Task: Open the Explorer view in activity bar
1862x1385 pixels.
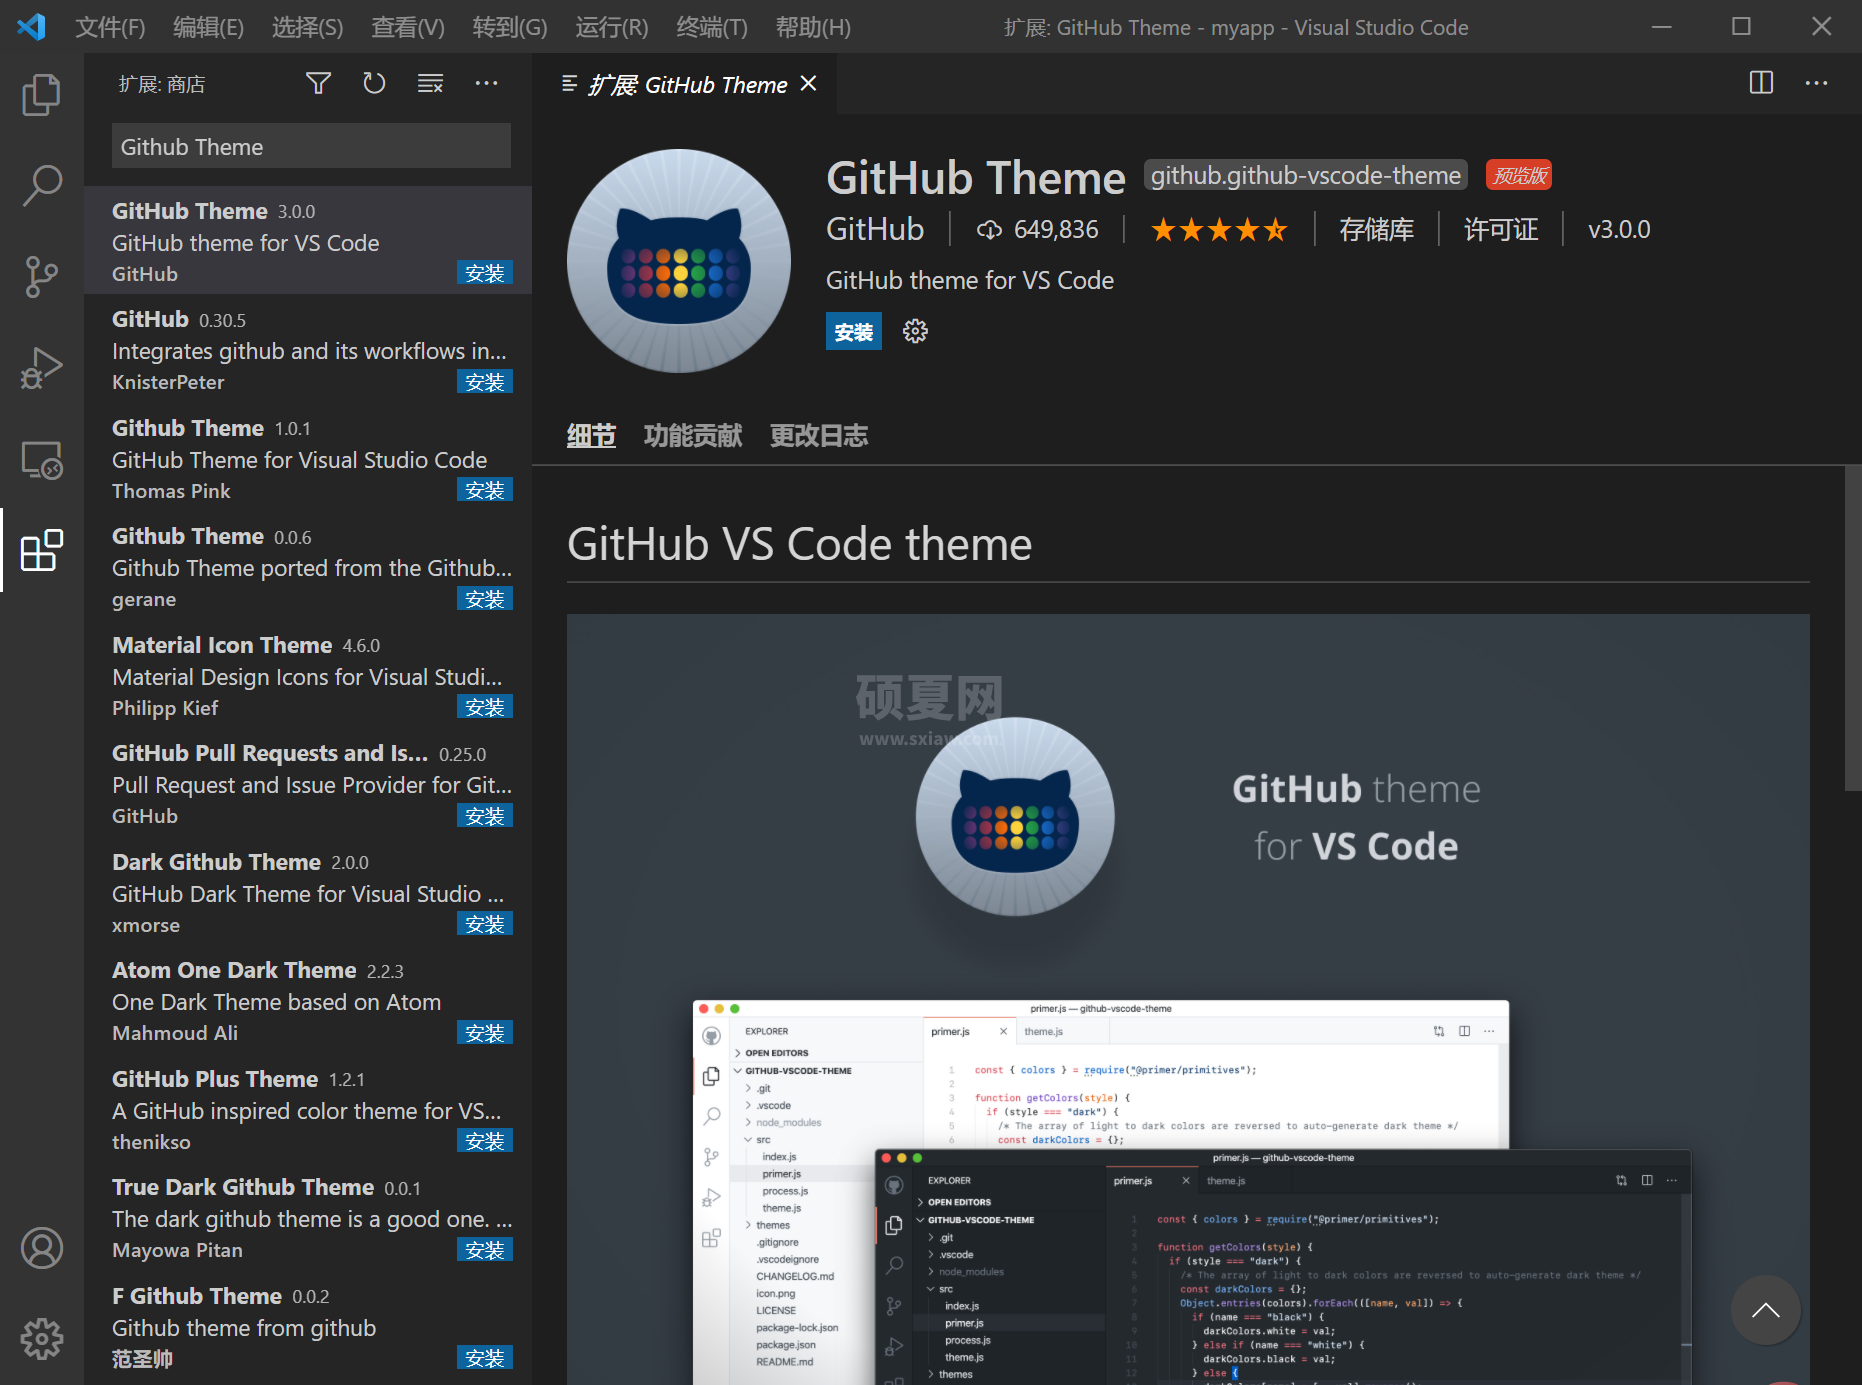Action: tap(41, 95)
